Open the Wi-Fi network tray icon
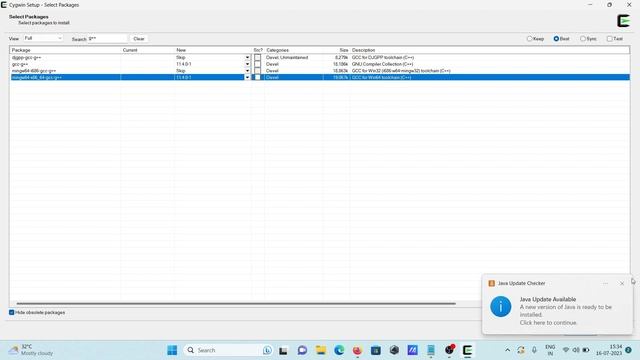This screenshot has width=640, height=360. (566, 350)
